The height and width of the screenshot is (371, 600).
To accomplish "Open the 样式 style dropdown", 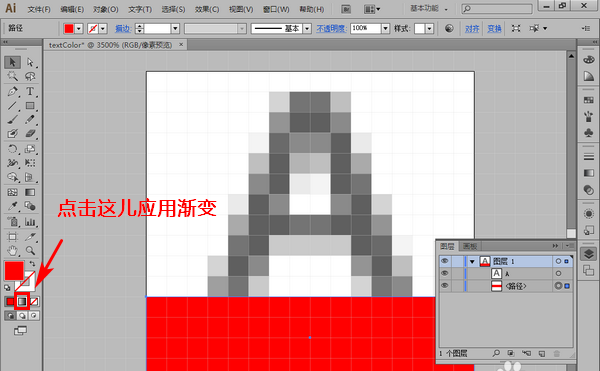I will 429,28.
